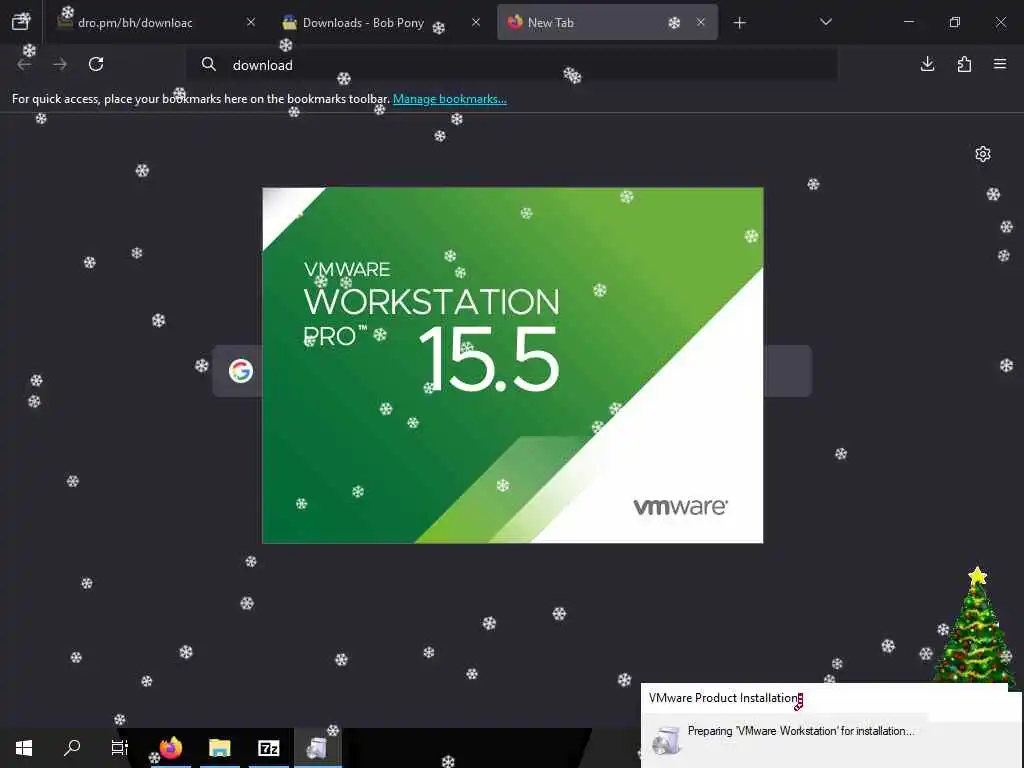This screenshot has height=768, width=1024.
Task: Open the Windows Start menu
Action: point(24,748)
